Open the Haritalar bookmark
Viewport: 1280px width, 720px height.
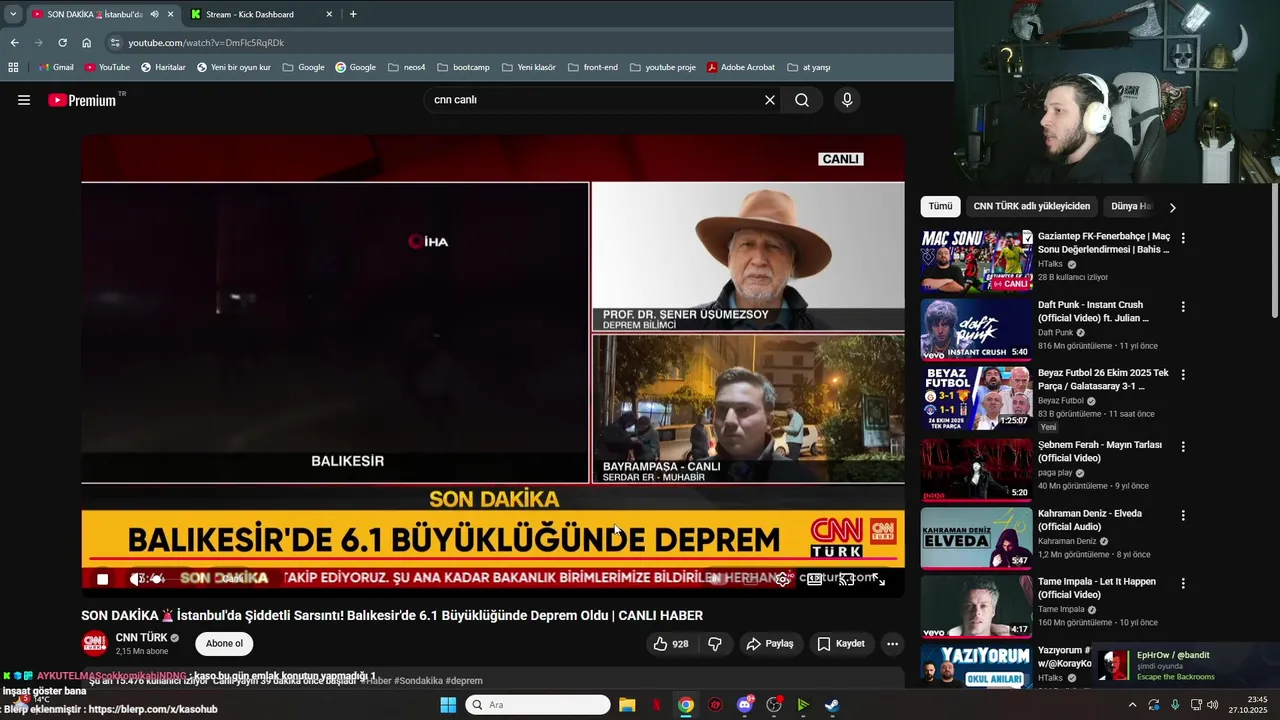[x=163, y=67]
